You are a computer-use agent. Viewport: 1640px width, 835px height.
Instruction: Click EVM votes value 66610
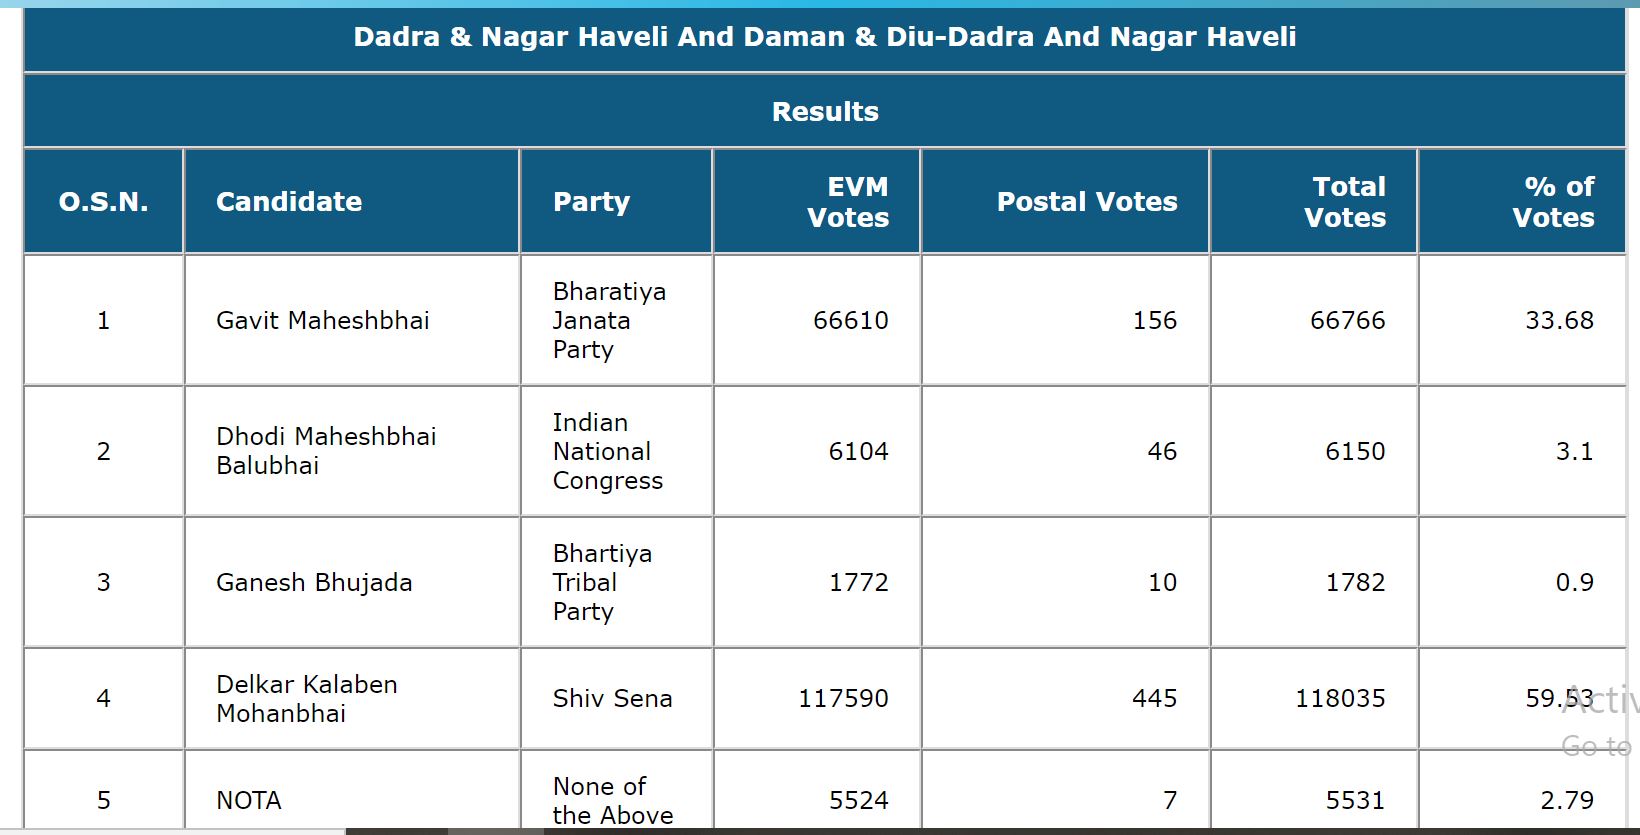point(850,320)
